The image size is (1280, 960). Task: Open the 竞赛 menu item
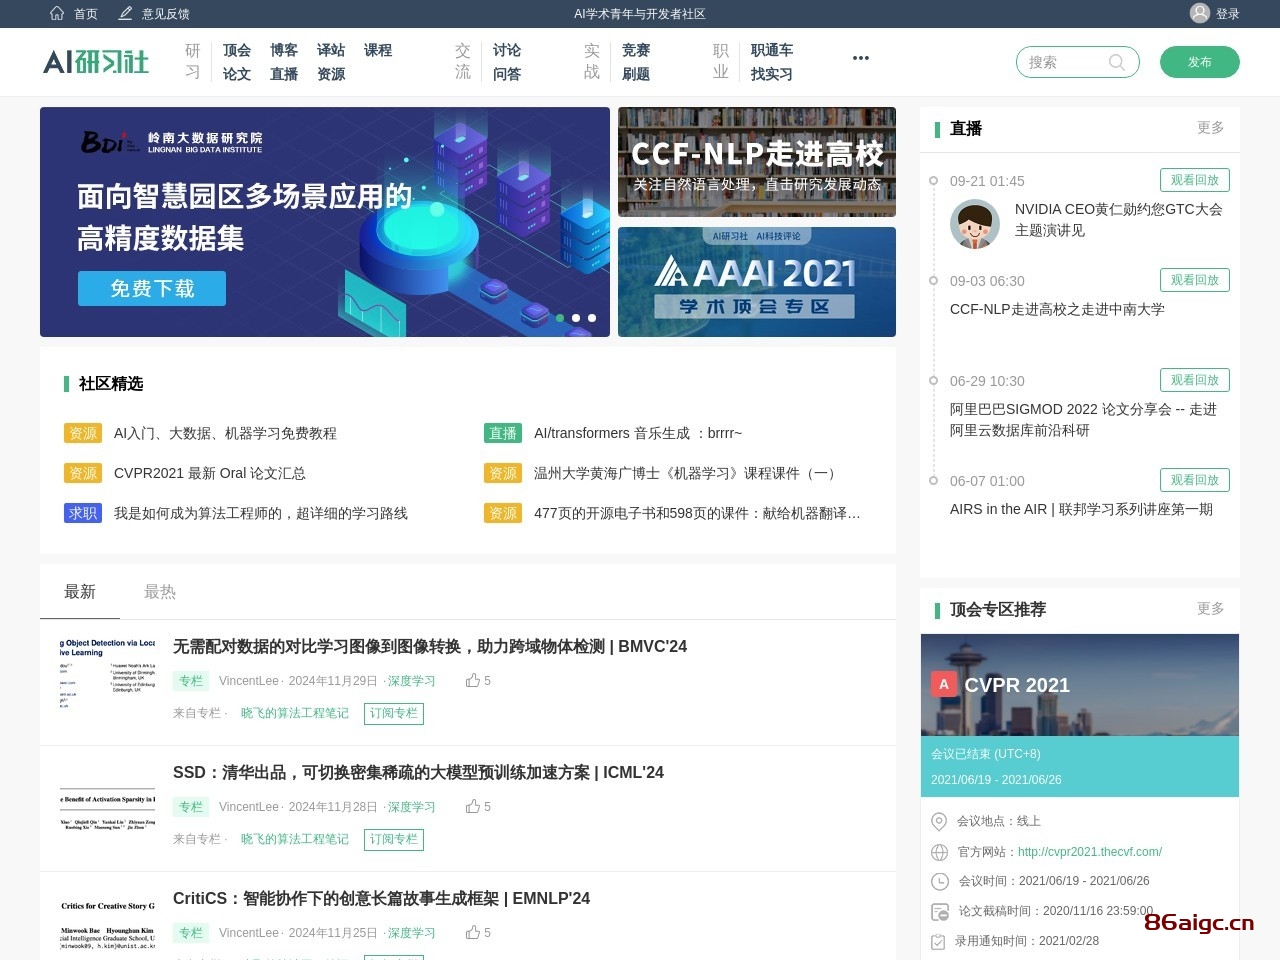(636, 50)
